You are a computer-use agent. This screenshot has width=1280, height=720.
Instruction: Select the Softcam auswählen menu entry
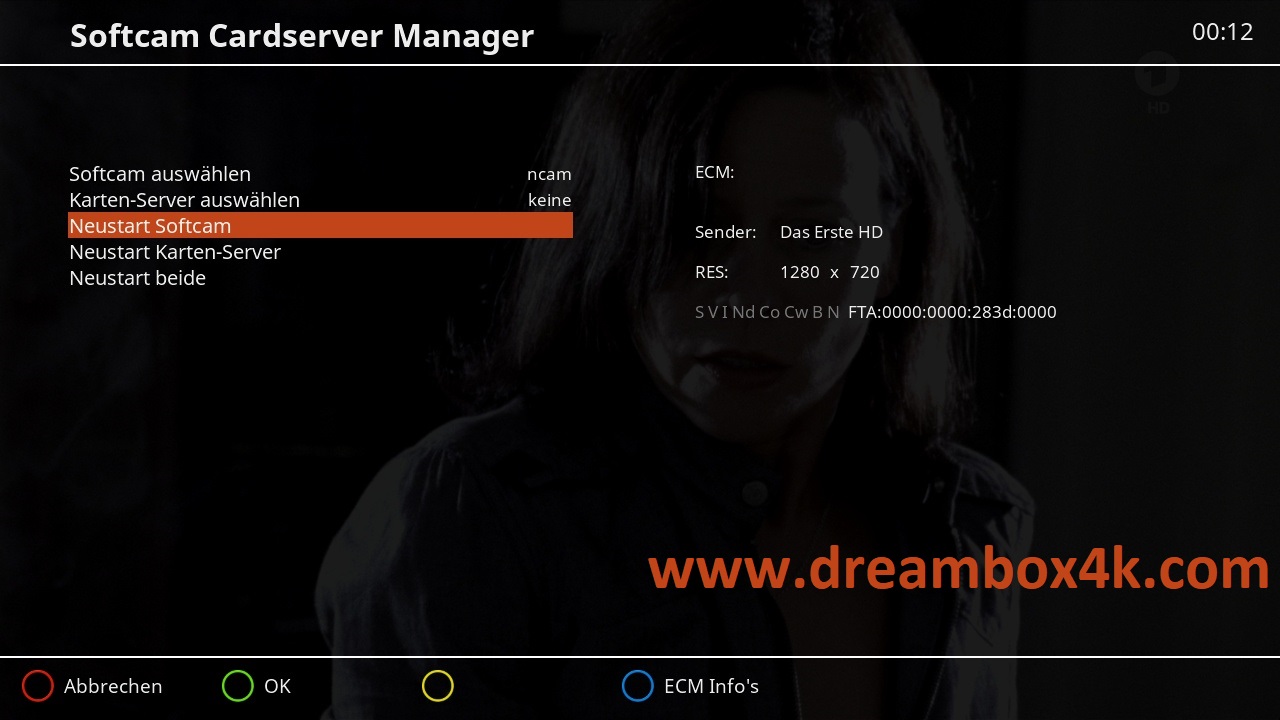coord(320,173)
